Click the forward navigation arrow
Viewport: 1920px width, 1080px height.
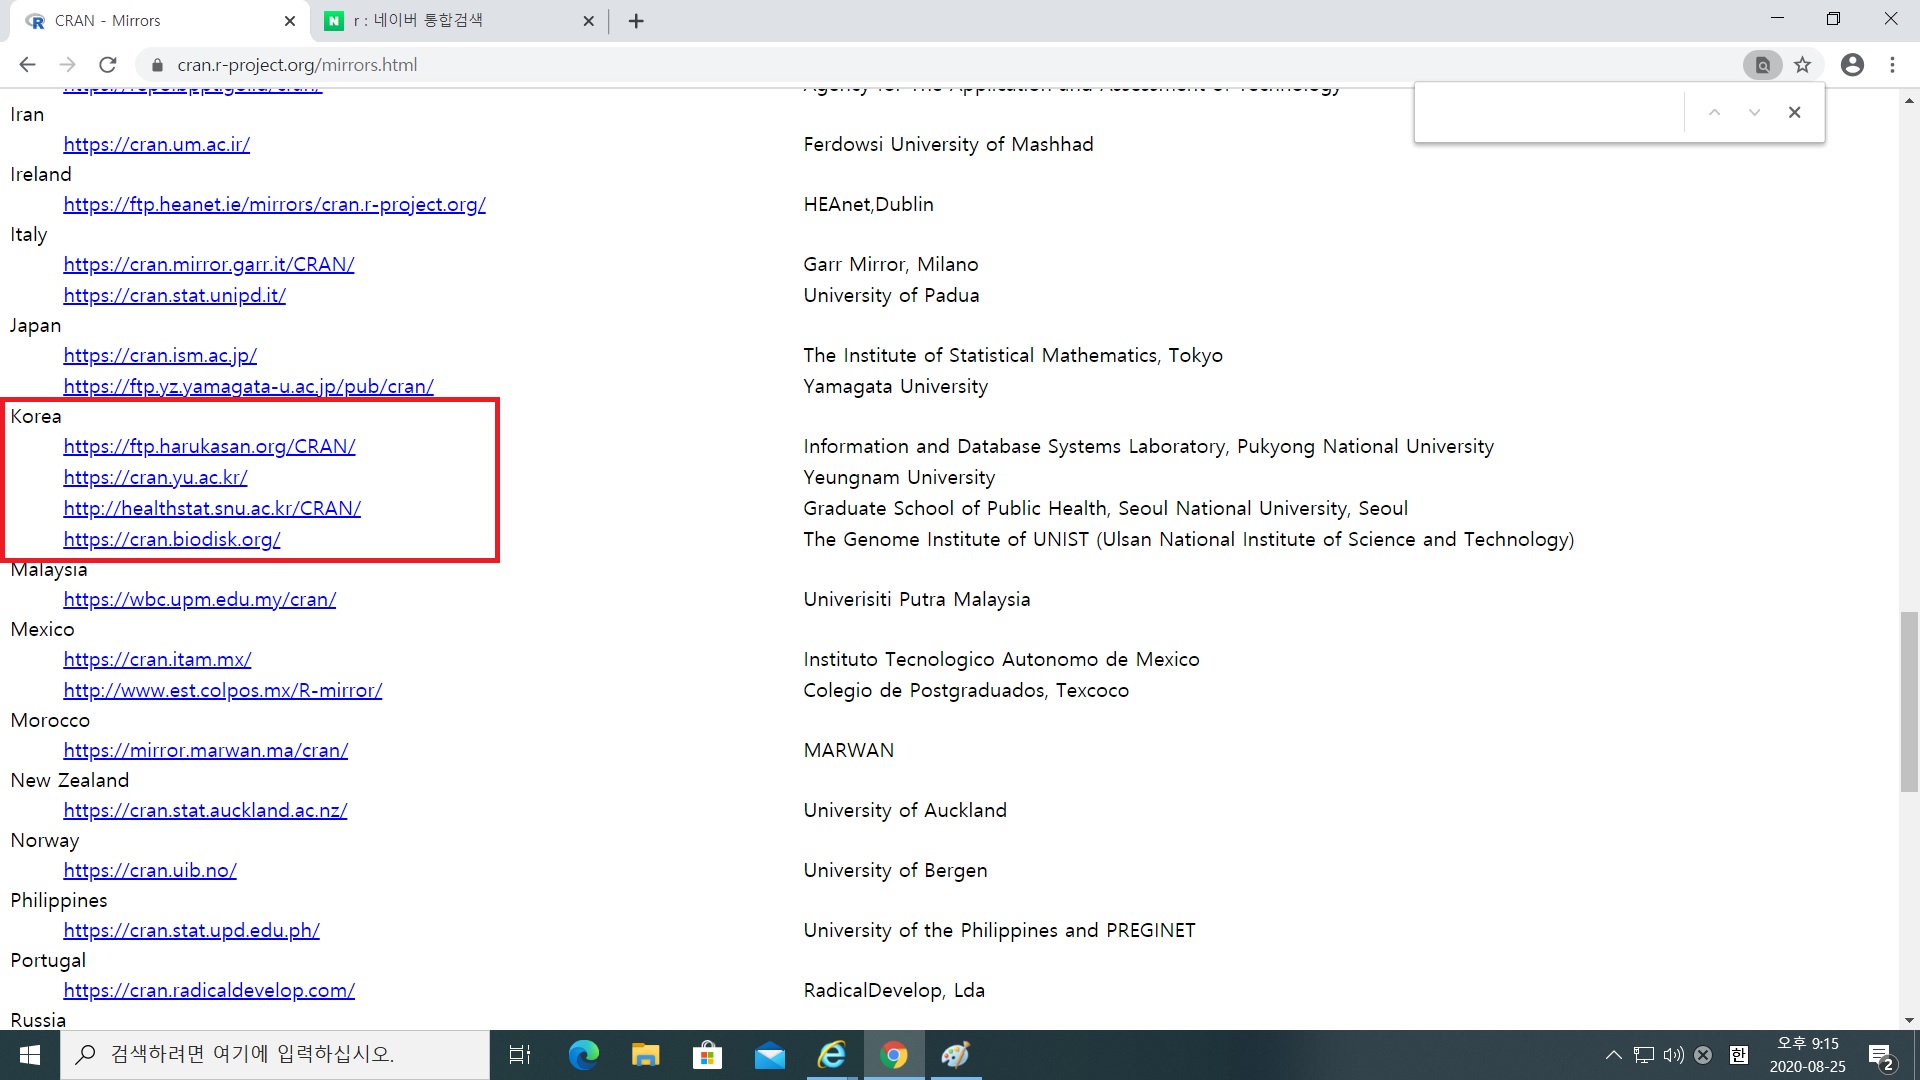click(67, 65)
